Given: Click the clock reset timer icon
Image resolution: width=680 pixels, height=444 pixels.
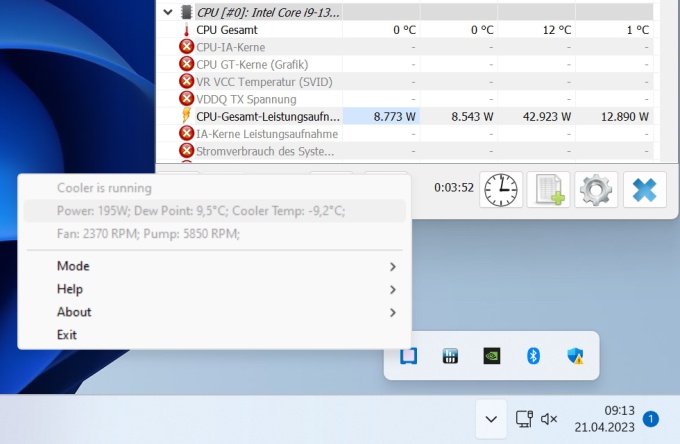Looking at the screenshot, I should [x=501, y=190].
